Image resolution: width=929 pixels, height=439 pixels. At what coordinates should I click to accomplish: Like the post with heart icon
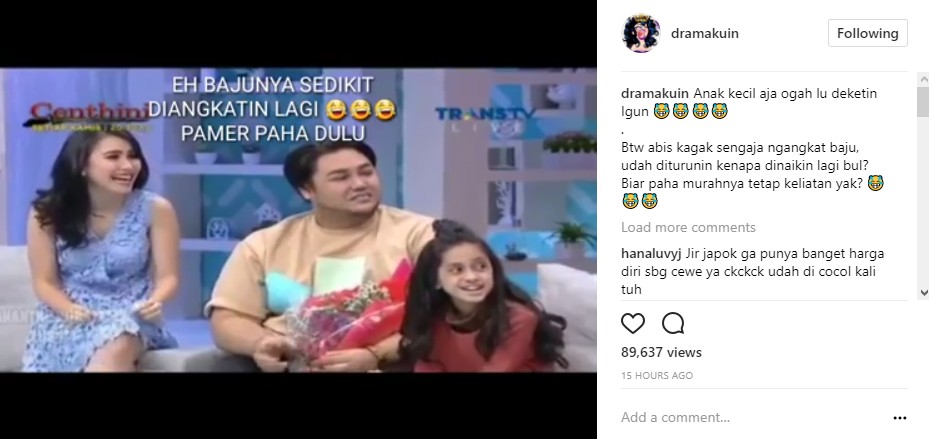tap(633, 323)
